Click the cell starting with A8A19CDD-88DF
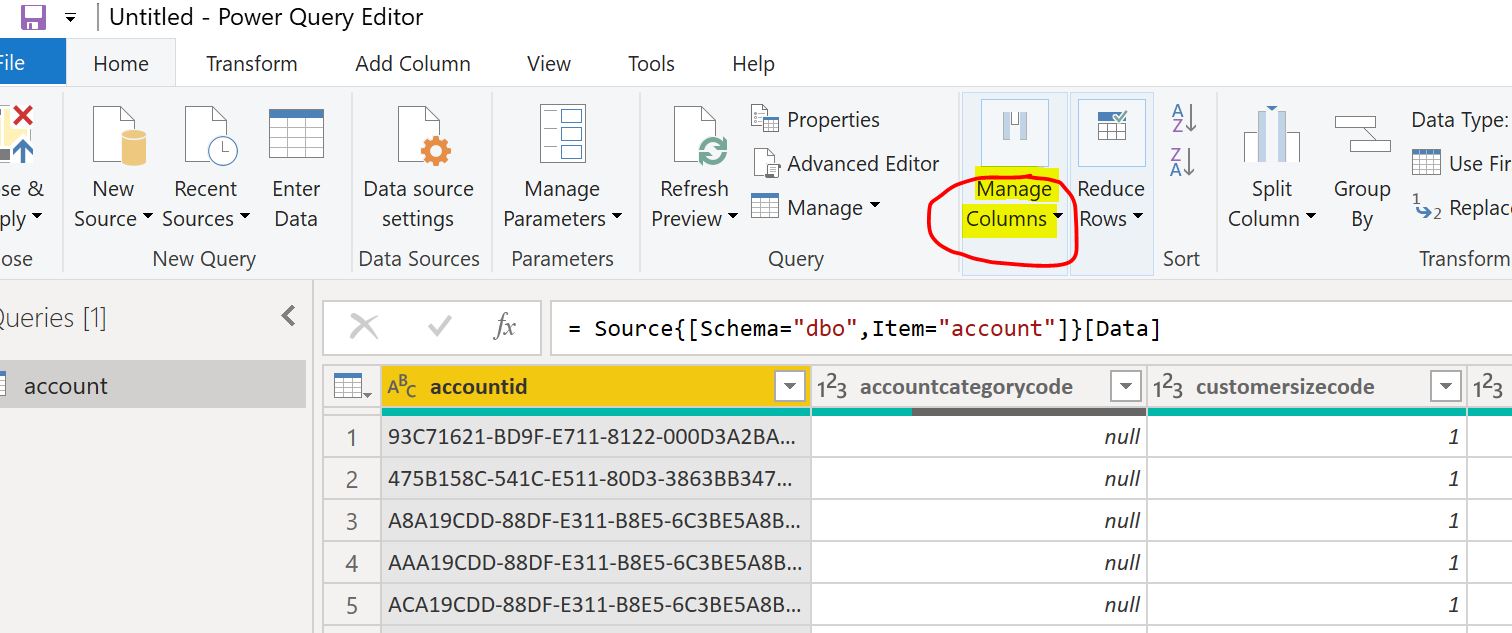The height and width of the screenshot is (633, 1512). point(595,521)
